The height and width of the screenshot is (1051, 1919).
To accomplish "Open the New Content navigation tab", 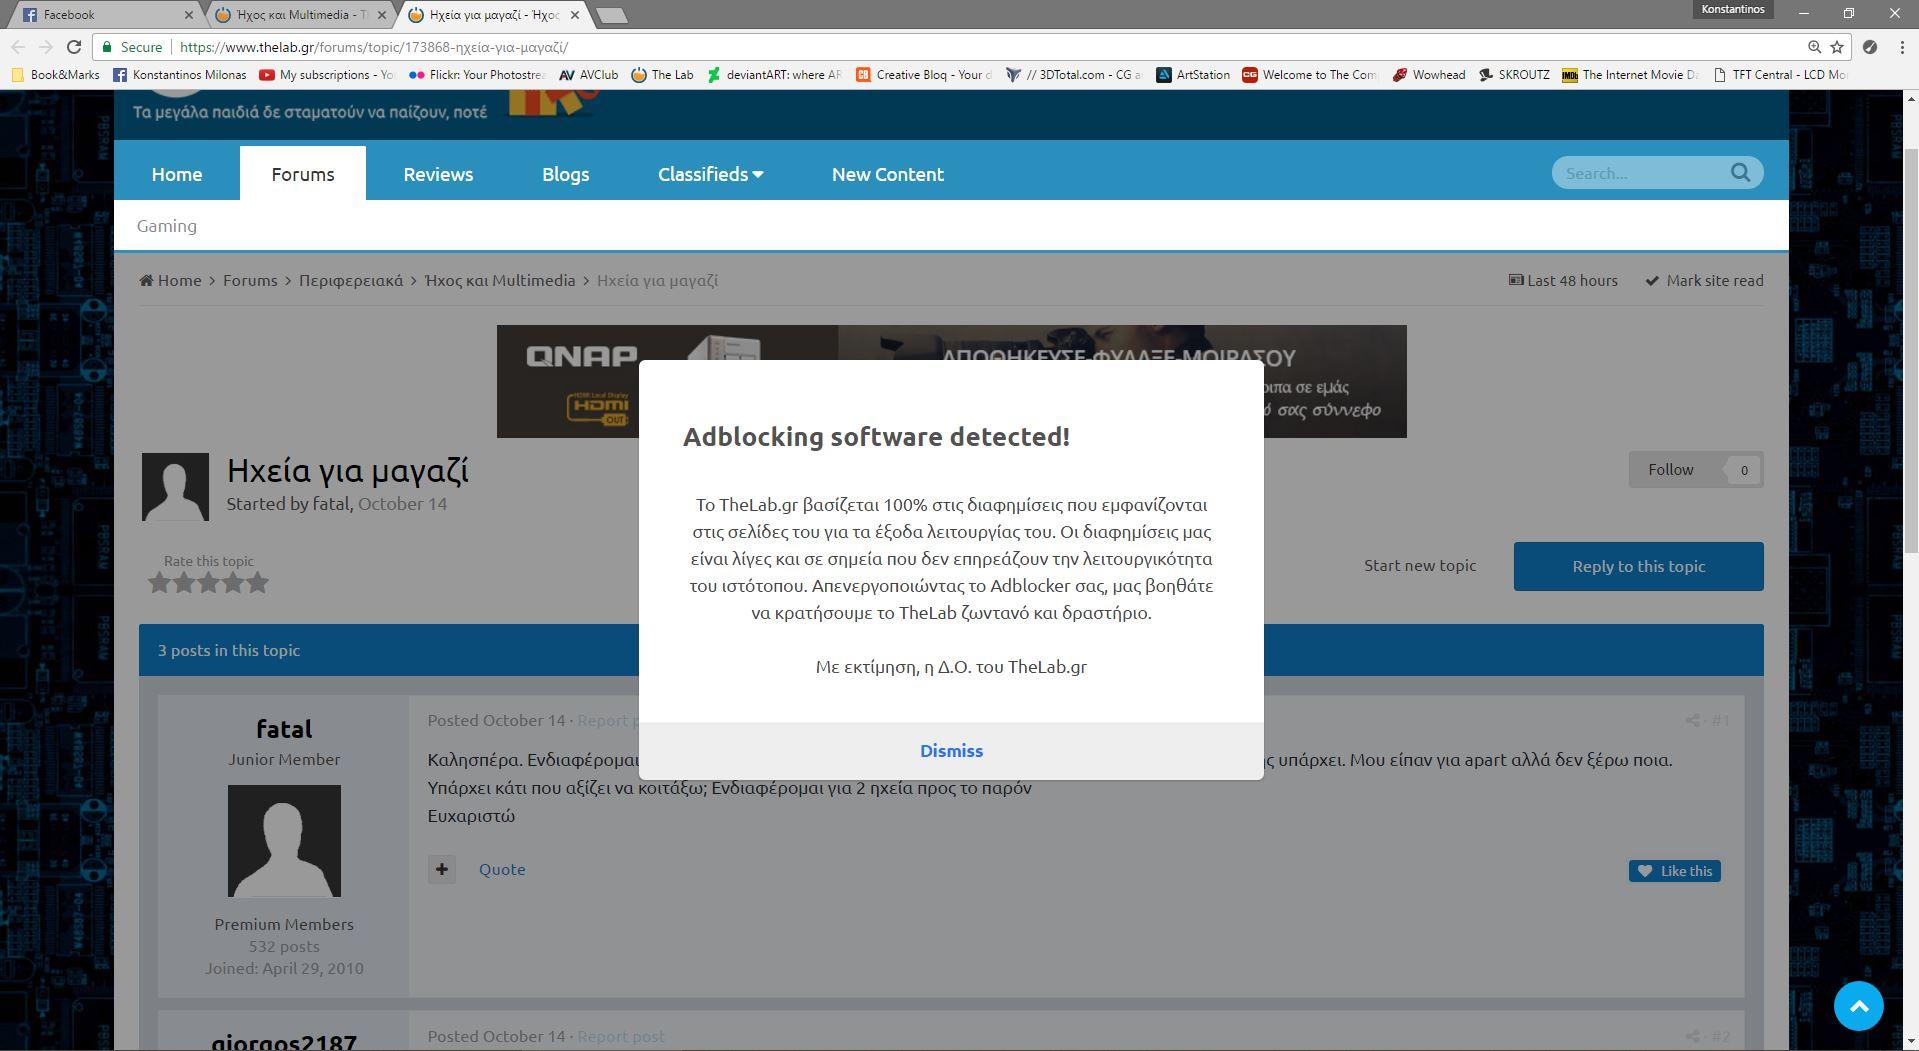I will (888, 174).
